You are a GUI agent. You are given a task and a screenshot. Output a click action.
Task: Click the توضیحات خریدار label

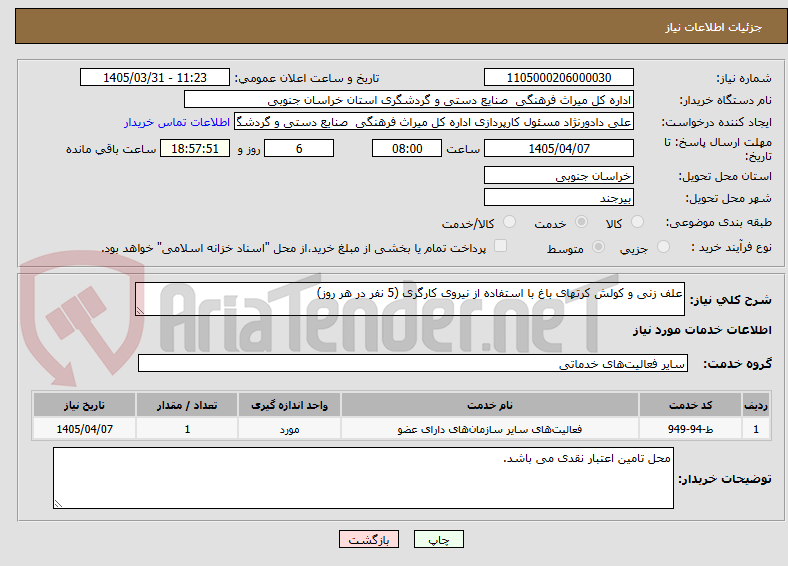click(725, 479)
